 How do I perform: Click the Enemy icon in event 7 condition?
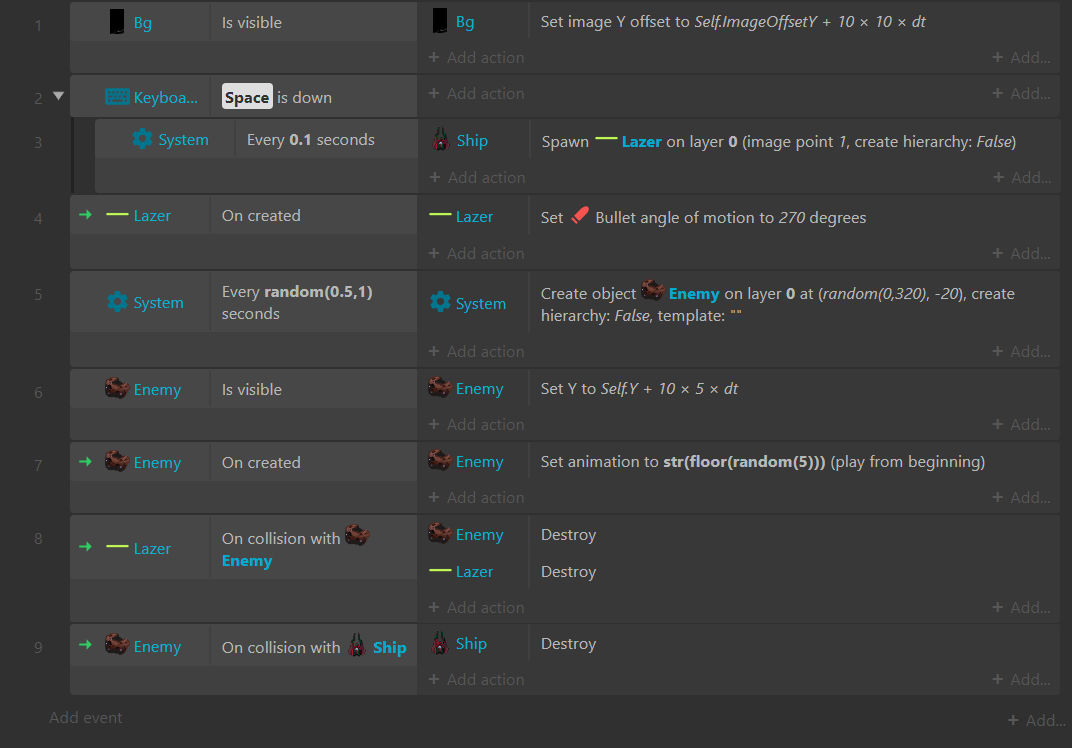pos(117,461)
